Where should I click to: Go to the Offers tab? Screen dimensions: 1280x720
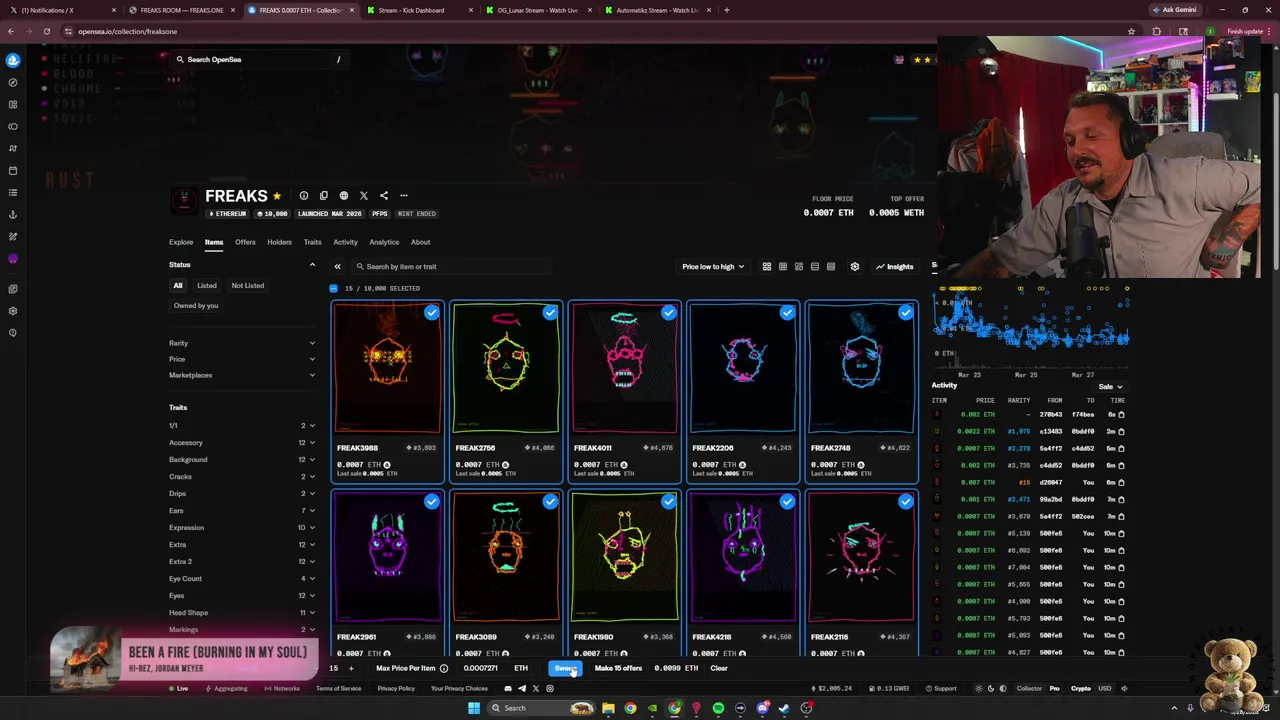245,242
